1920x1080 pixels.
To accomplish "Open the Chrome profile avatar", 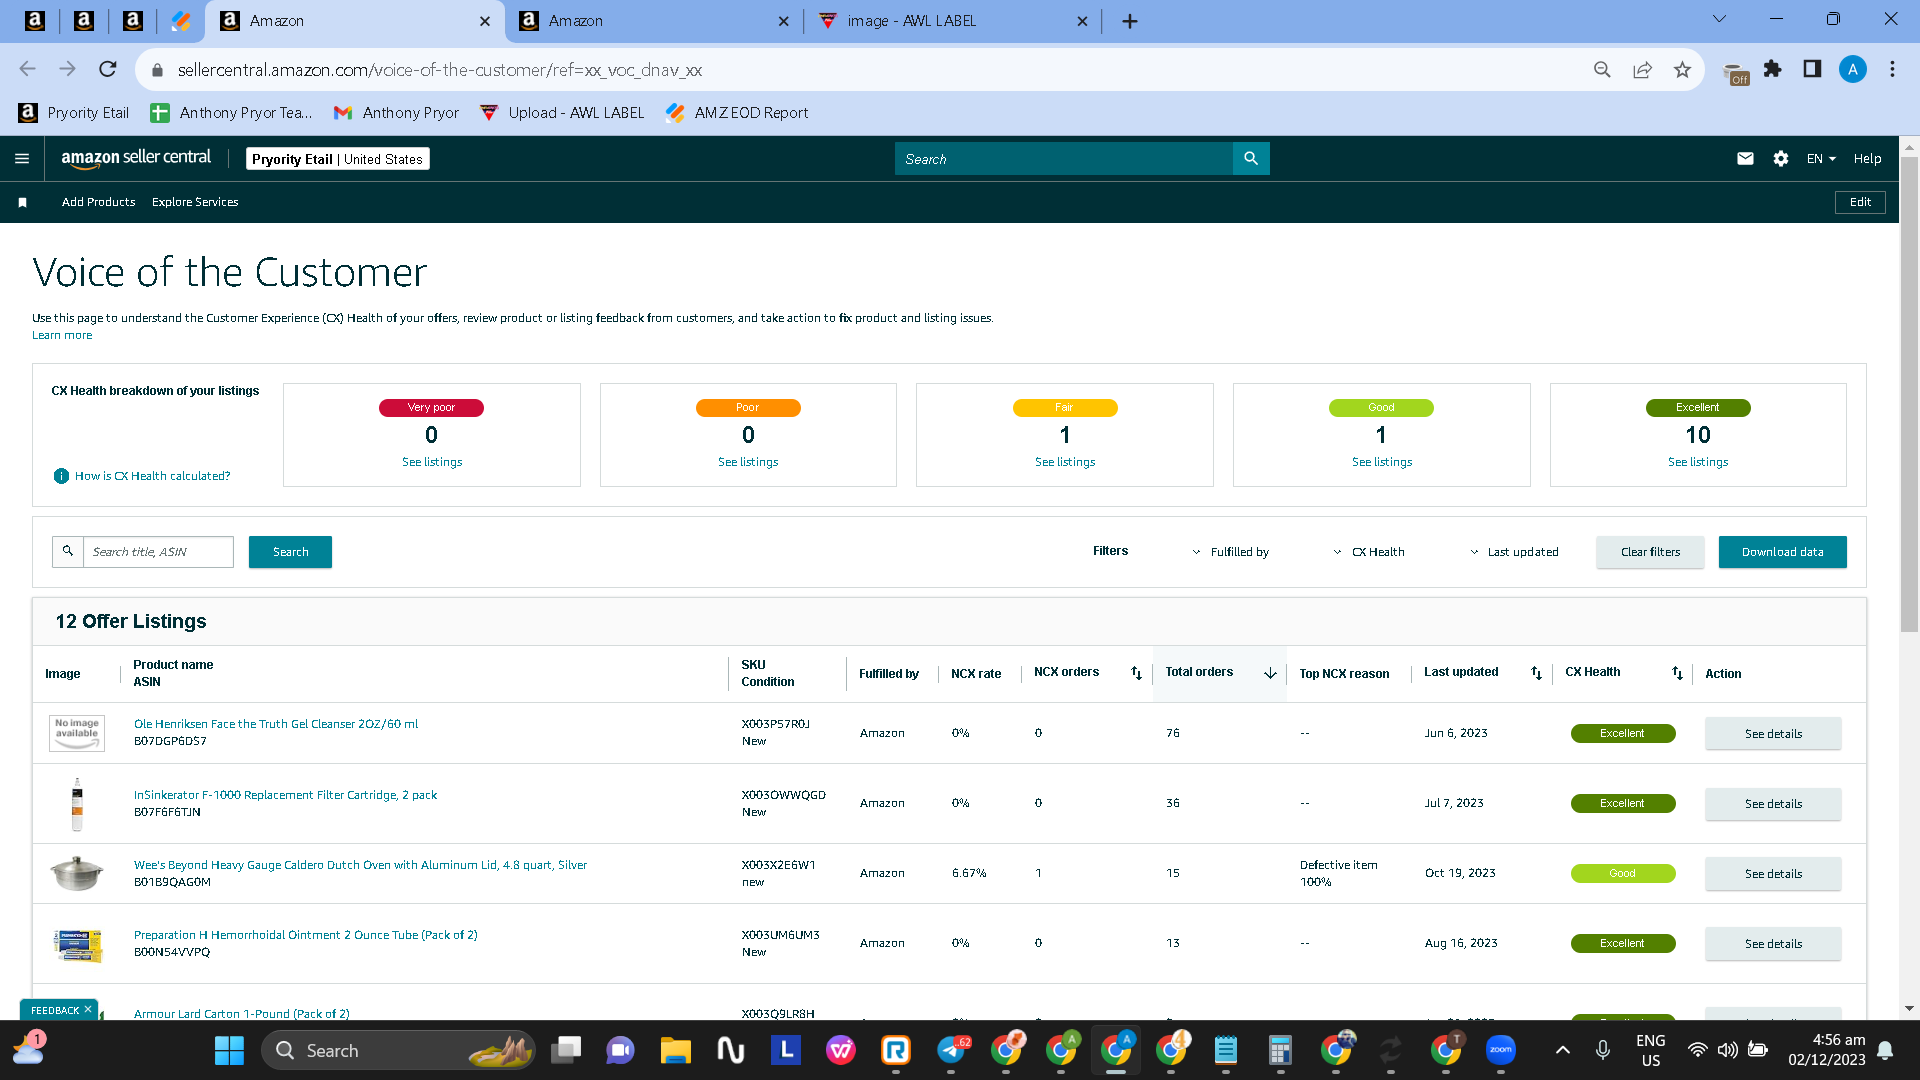I will point(1852,69).
